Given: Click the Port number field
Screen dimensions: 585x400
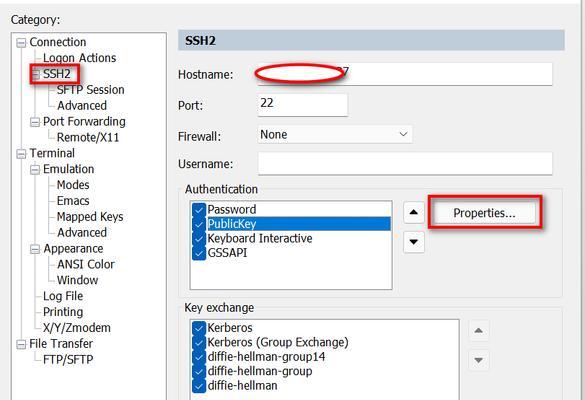Looking at the screenshot, I should pyautogui.click(x=303, y=104).
